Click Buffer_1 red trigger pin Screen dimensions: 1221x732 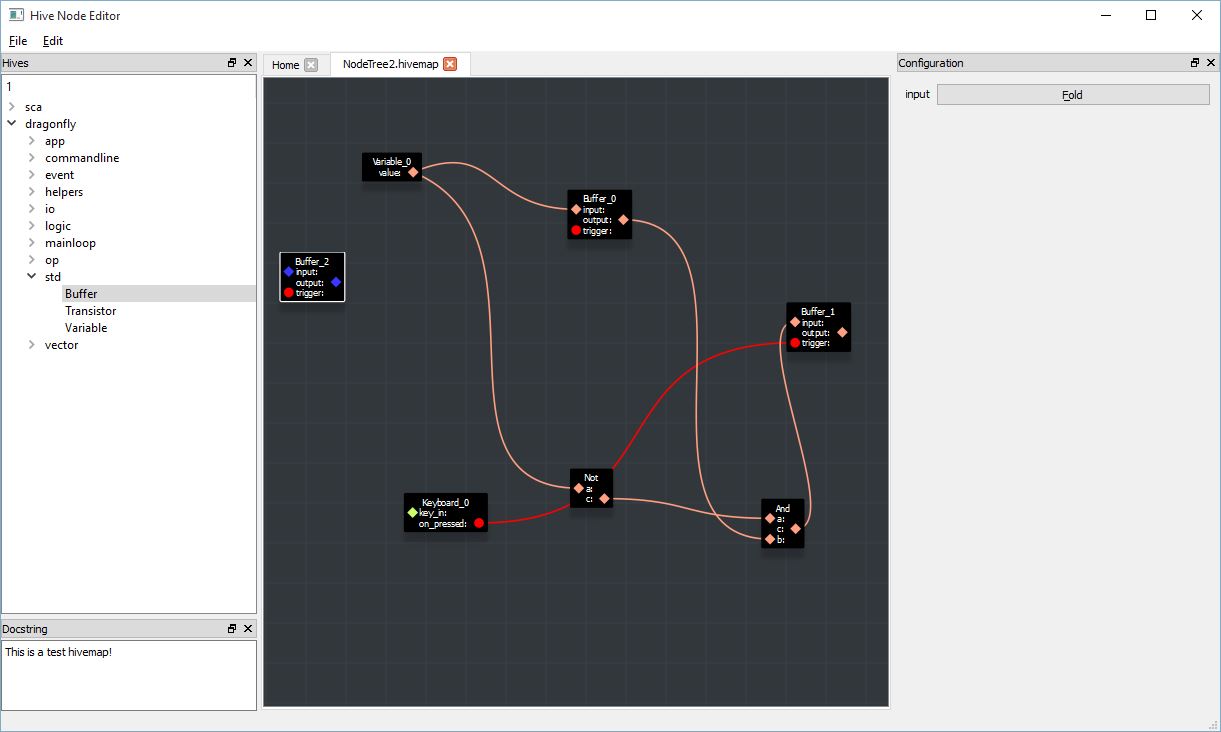tap(795, 343)
